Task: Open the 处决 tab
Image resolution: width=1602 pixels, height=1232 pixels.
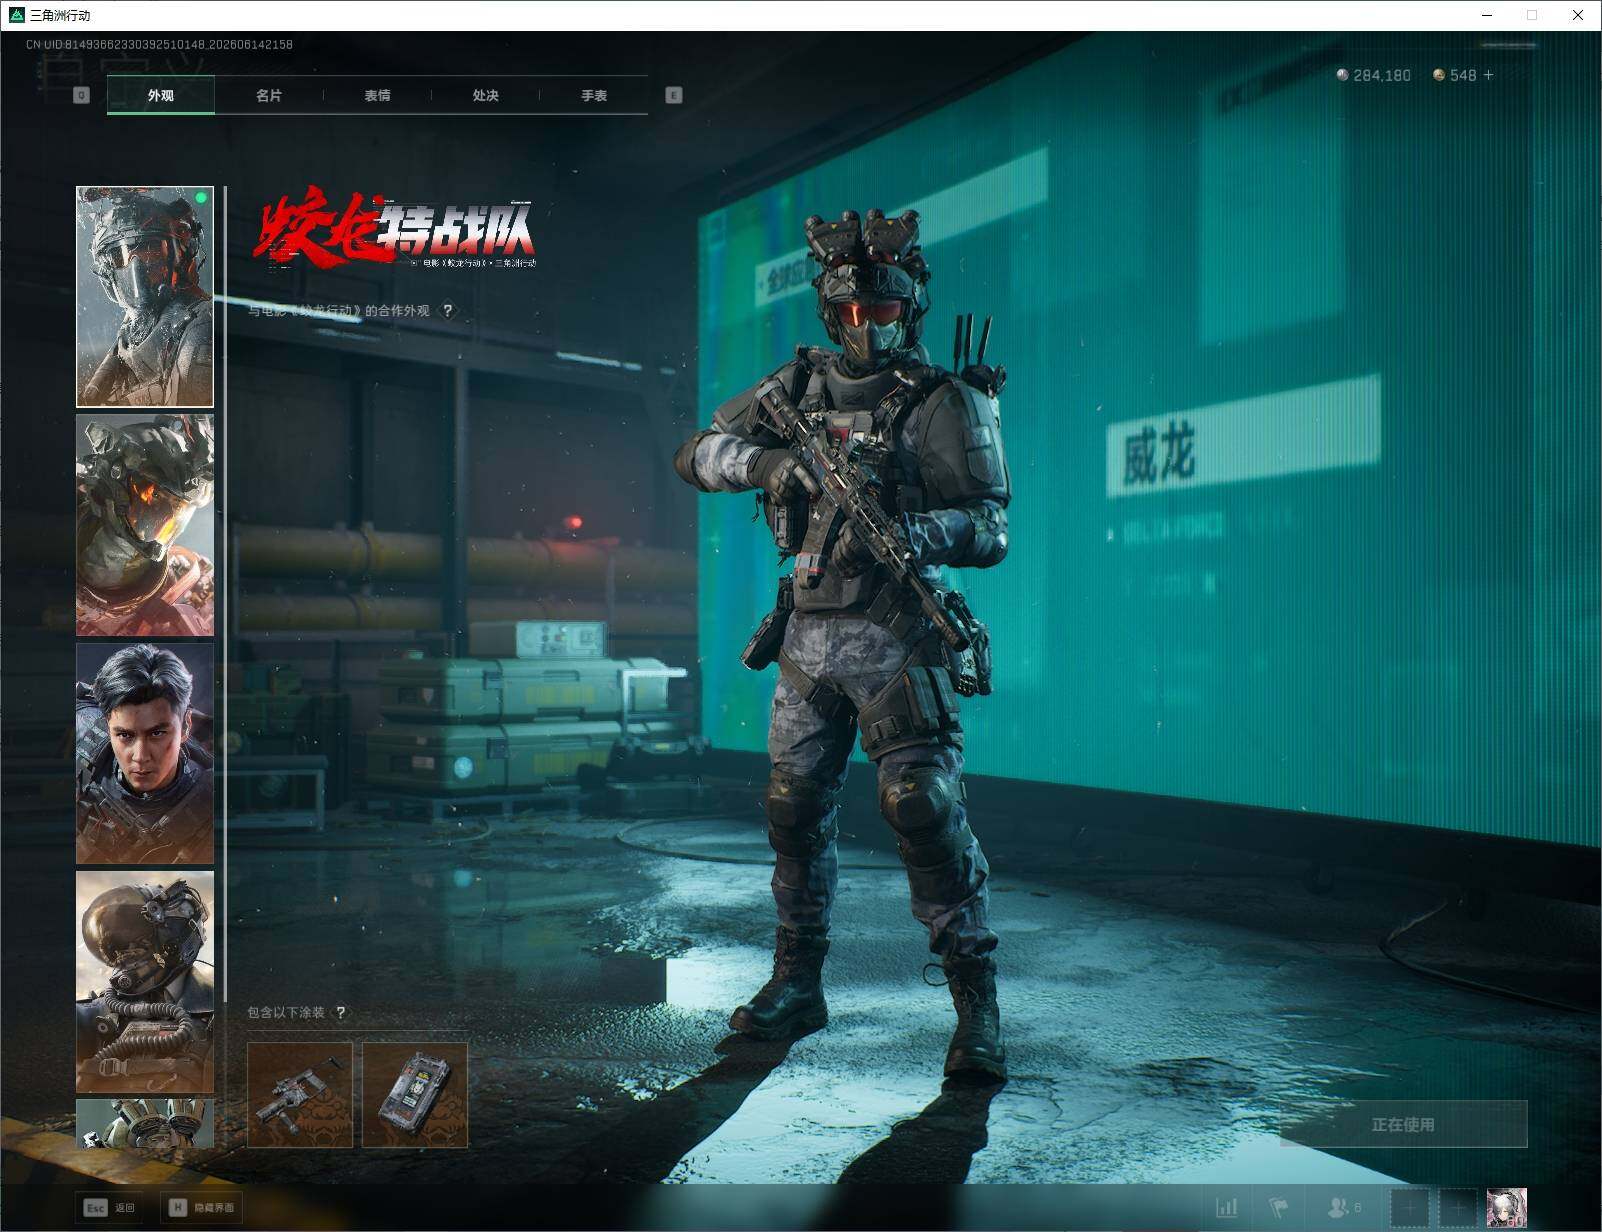Action: pyautogui.click(x=485, y=95)
